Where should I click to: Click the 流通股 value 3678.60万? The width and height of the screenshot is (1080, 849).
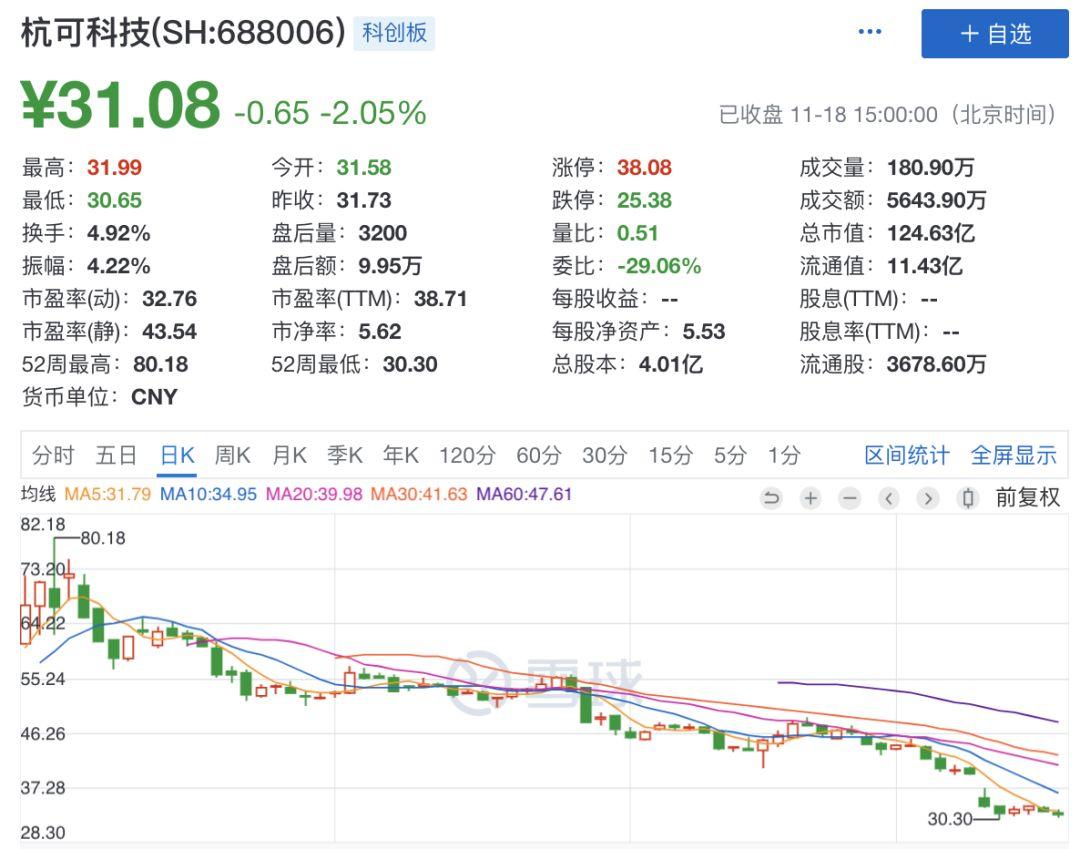936,364
